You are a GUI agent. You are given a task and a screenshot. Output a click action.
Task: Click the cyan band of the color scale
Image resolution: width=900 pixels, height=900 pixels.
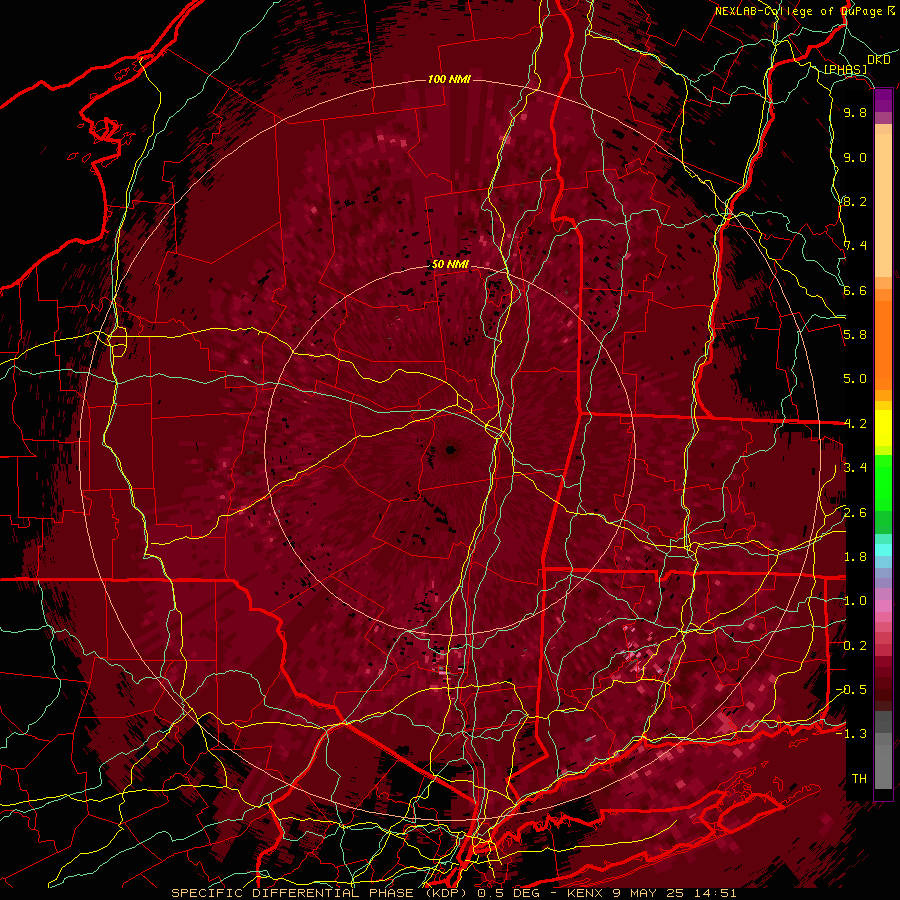(883, 550)
